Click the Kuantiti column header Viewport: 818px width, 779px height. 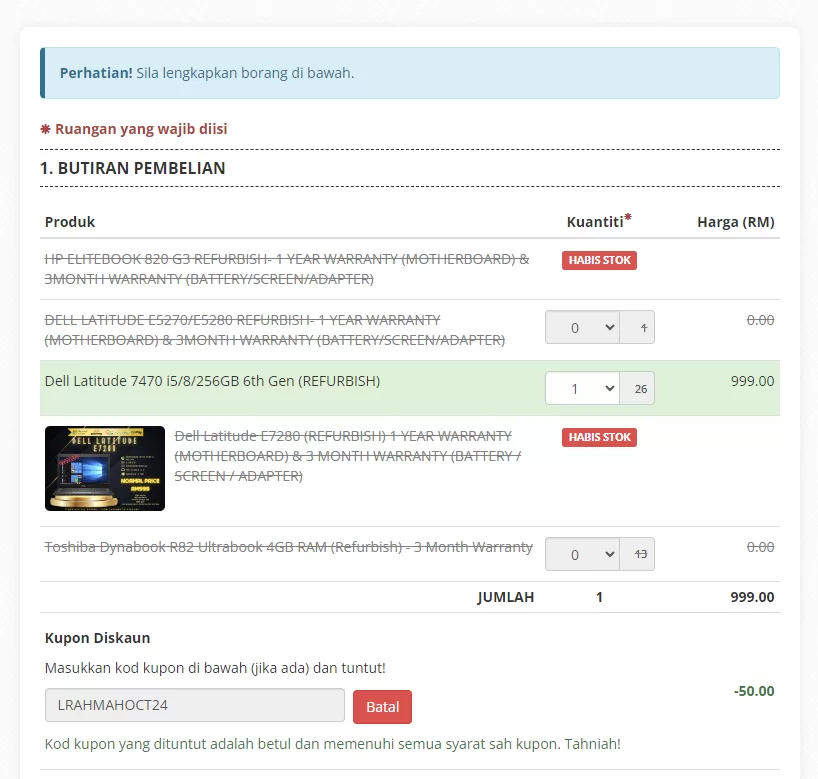pyautogui.click(x=599, y=221)
